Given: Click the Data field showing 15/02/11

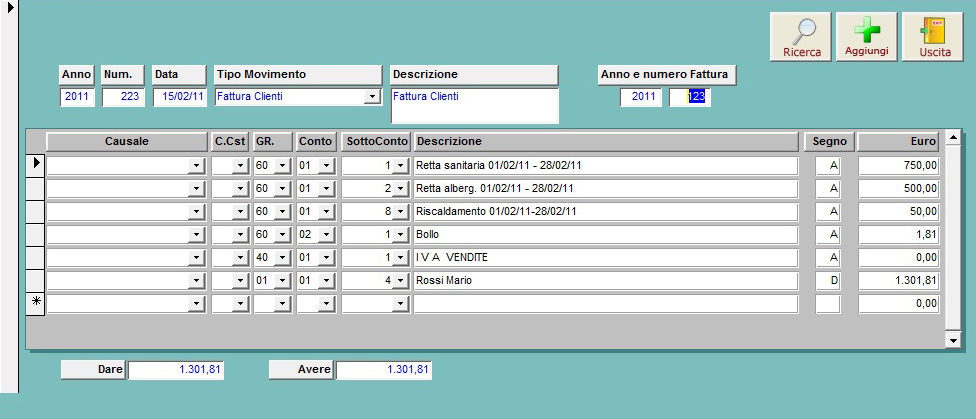Looking at the screenshot, I should [x=179, y=97].
